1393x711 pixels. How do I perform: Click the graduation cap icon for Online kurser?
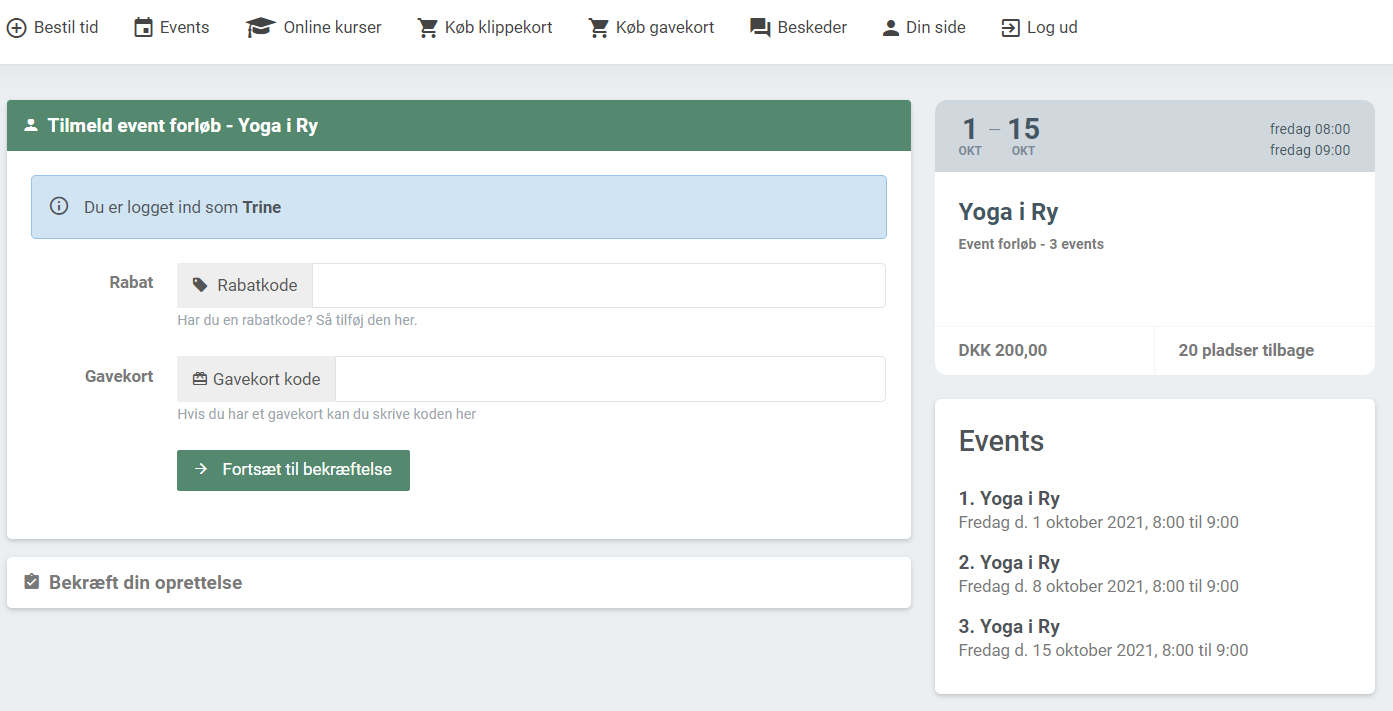(261, 28)
